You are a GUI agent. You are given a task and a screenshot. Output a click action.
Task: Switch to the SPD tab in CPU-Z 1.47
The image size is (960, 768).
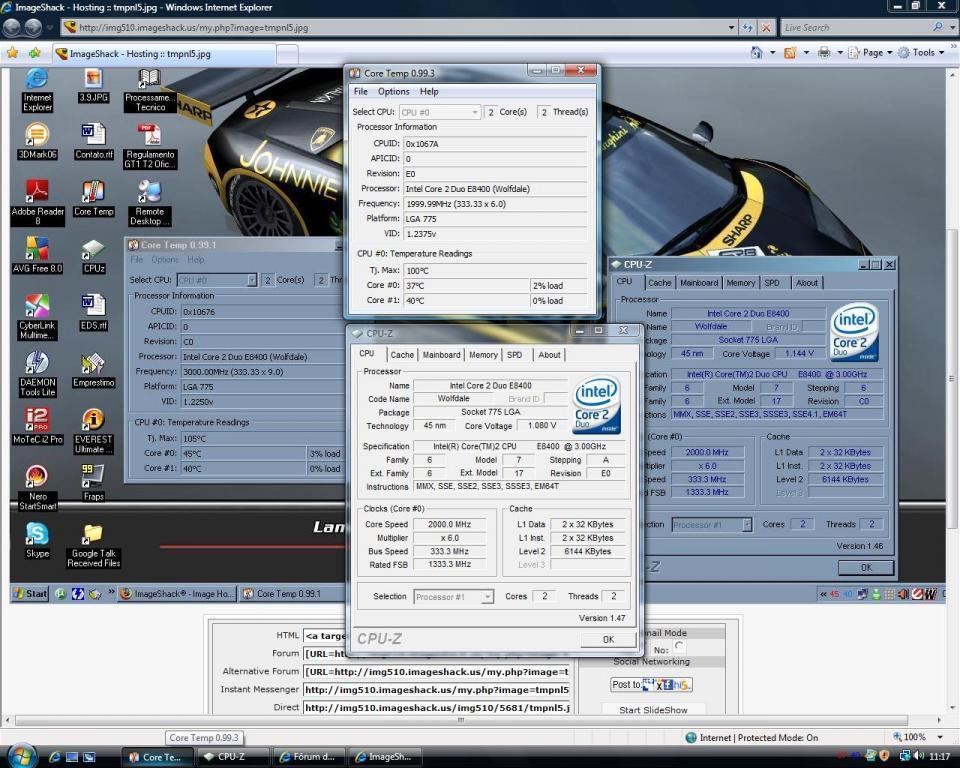(x=514, y=355)
